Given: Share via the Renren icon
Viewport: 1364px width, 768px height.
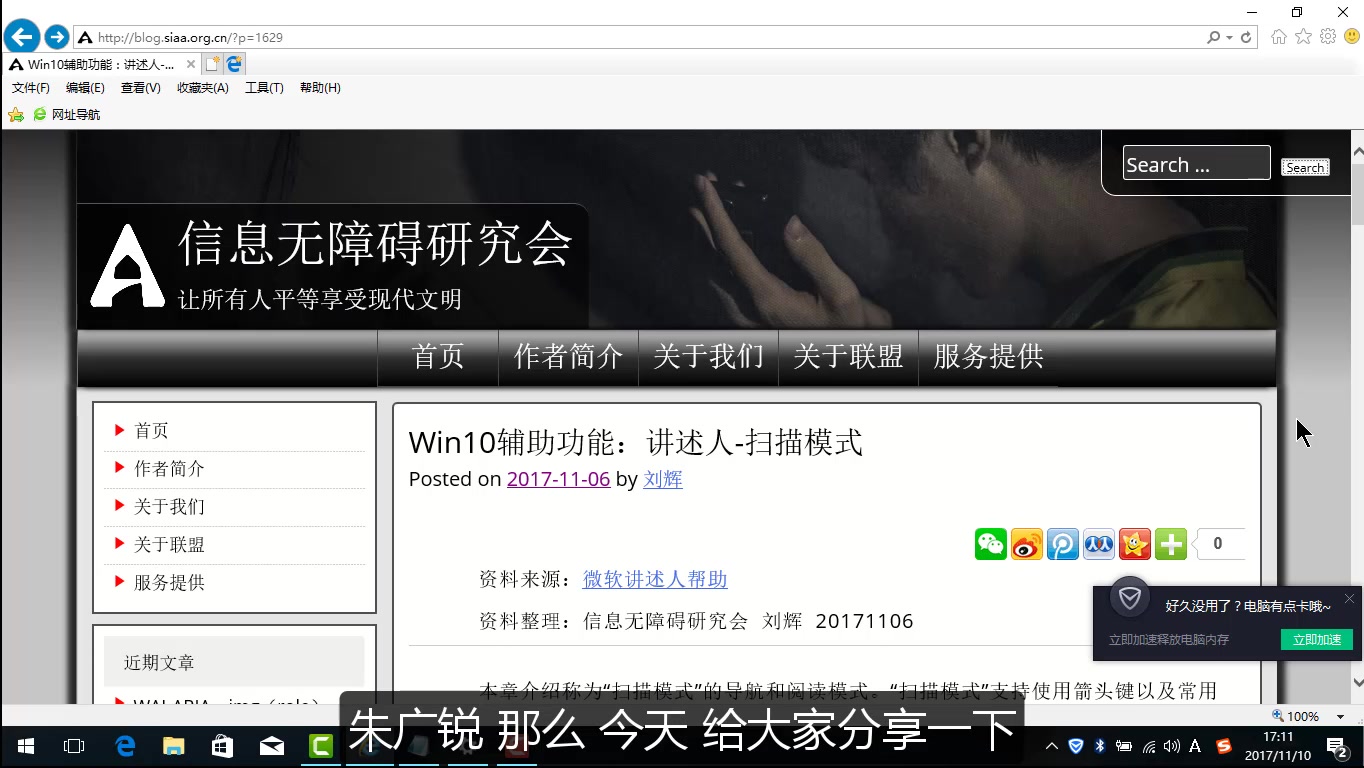Looking at the screenshot, I should pos(1099,544).
